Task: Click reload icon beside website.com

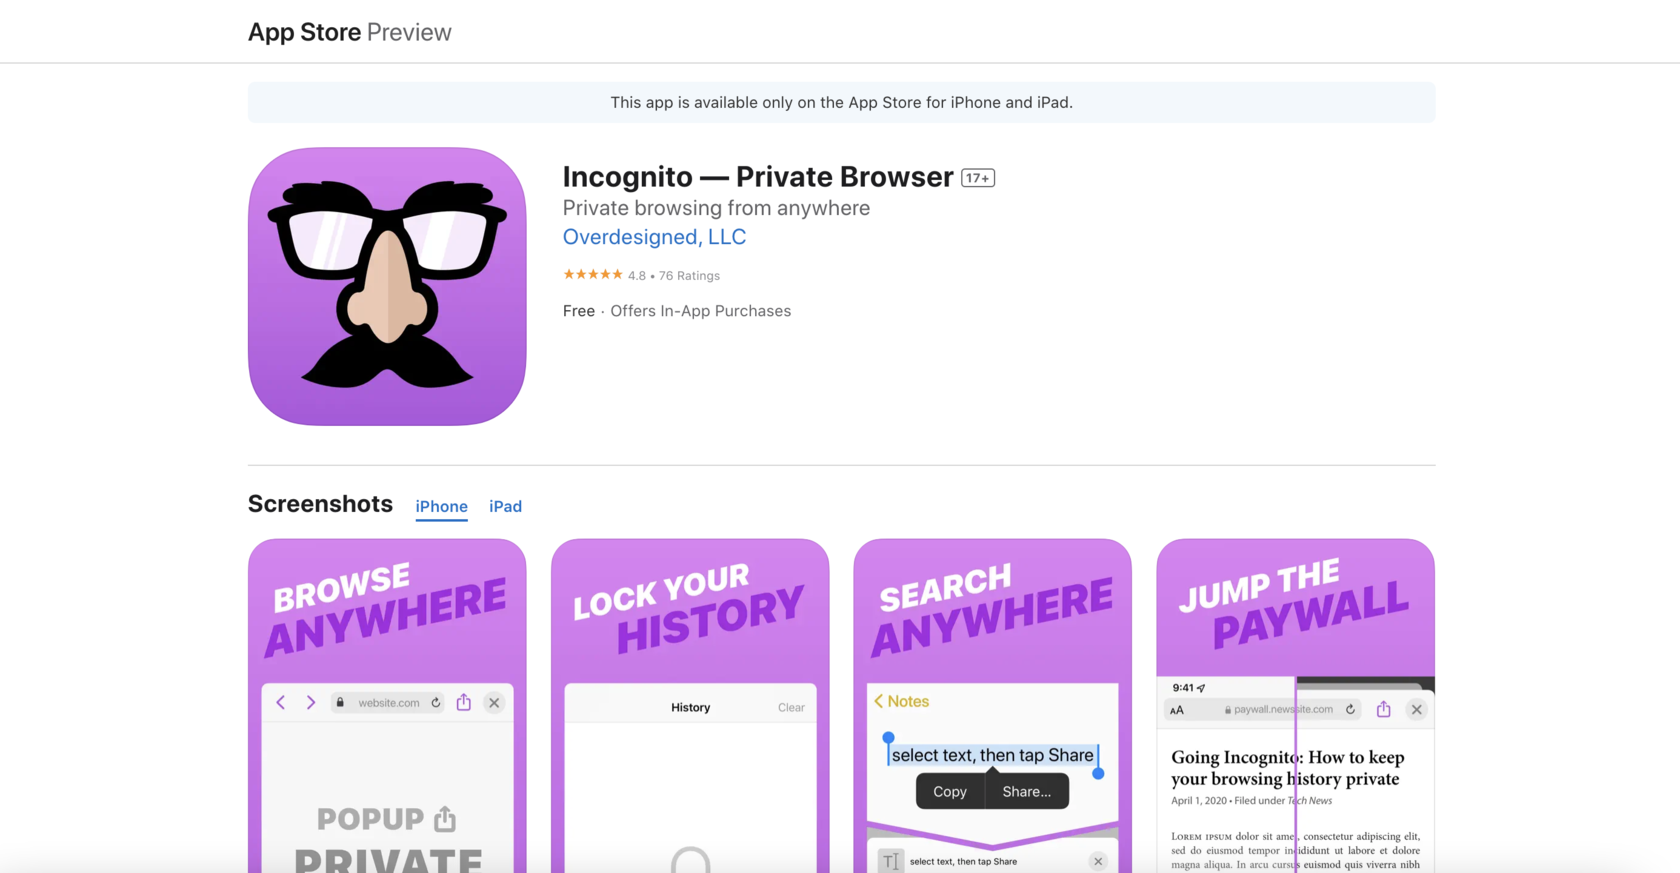Action: (436, 703)
